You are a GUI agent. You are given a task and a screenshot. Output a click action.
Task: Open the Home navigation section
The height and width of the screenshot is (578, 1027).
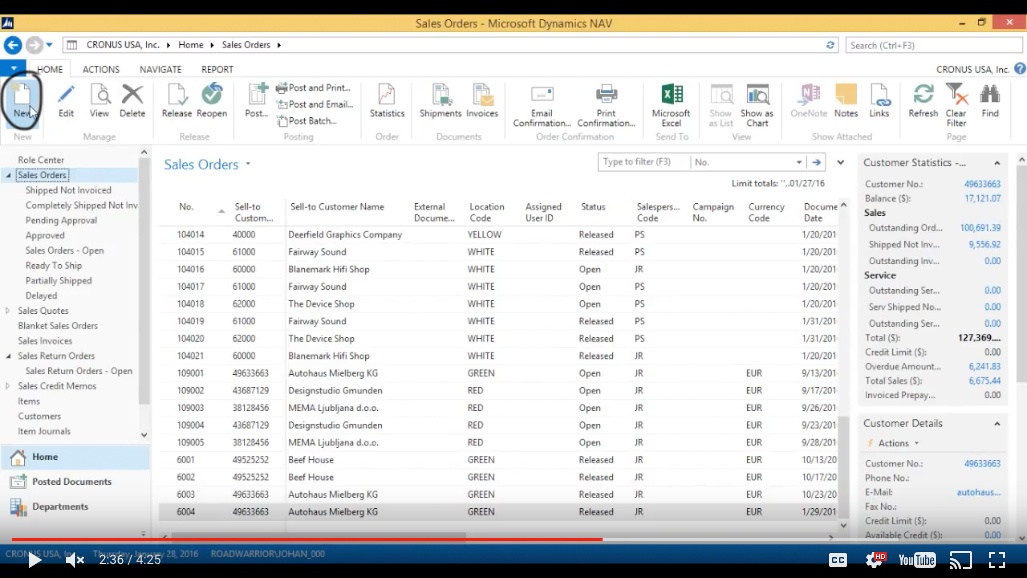click(x=75, y=457)
